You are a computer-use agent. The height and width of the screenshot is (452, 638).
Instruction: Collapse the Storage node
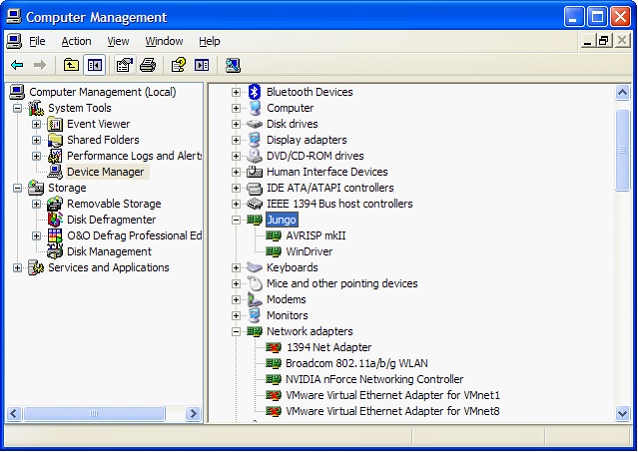point(17,188)
